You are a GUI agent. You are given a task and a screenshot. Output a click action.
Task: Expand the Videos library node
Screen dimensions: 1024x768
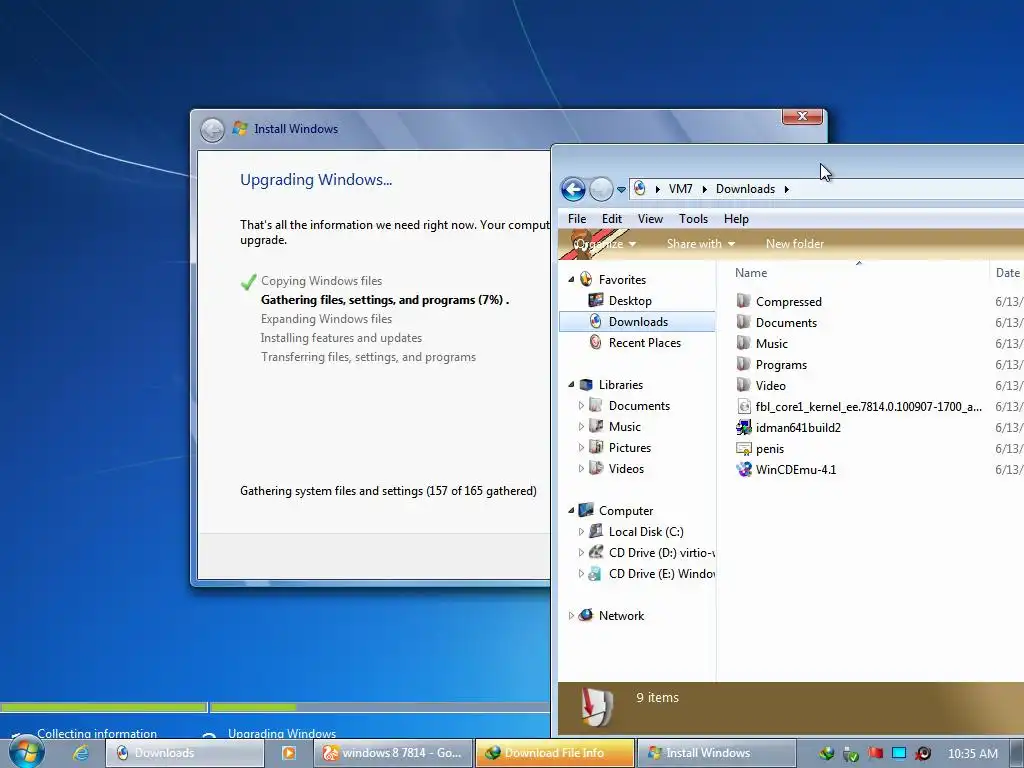tap(581, 468)
